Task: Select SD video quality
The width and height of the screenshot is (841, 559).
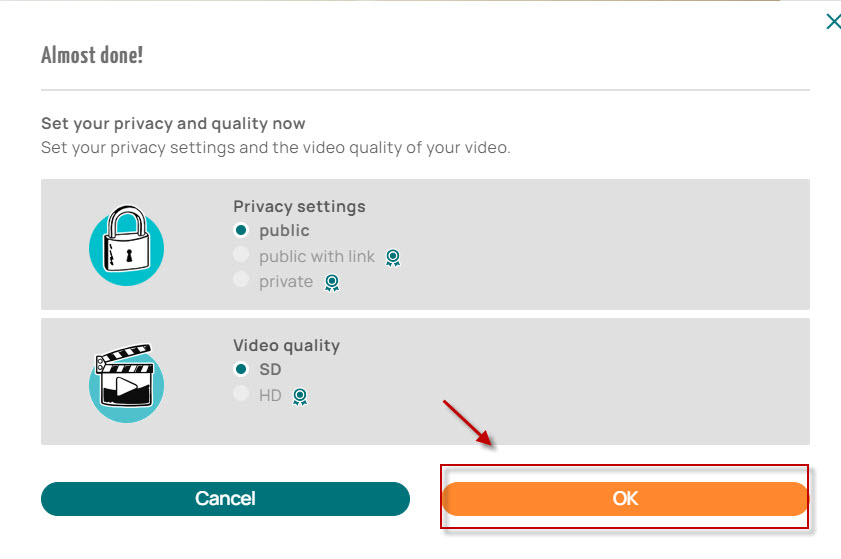Action: [241, 369]
